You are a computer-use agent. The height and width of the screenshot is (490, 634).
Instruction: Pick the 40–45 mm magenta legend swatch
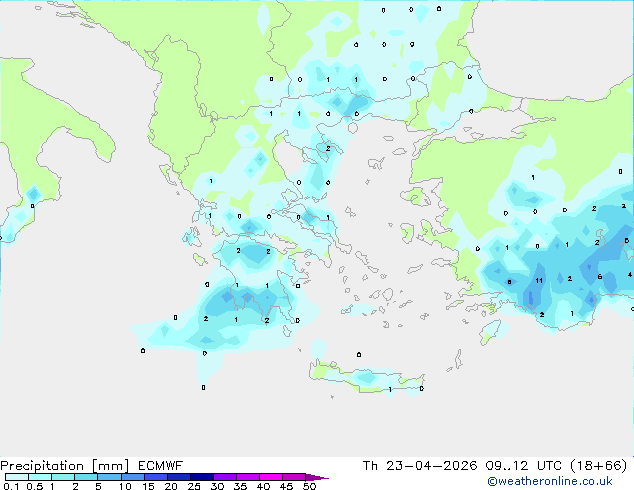[271, 477]
